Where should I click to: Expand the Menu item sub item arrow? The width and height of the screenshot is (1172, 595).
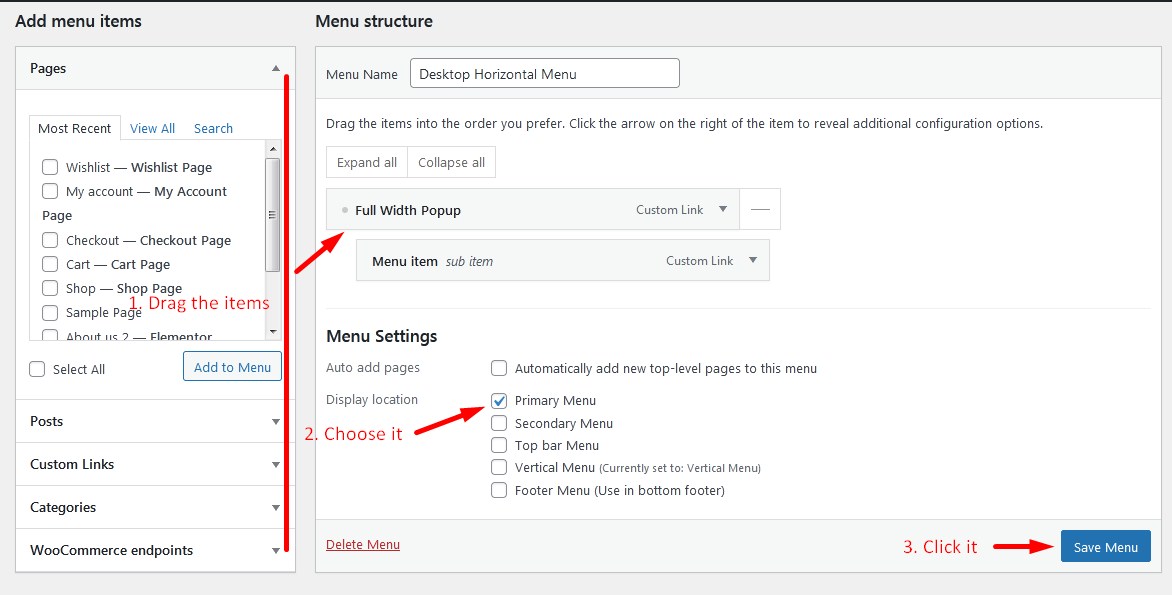pos(752,261)
